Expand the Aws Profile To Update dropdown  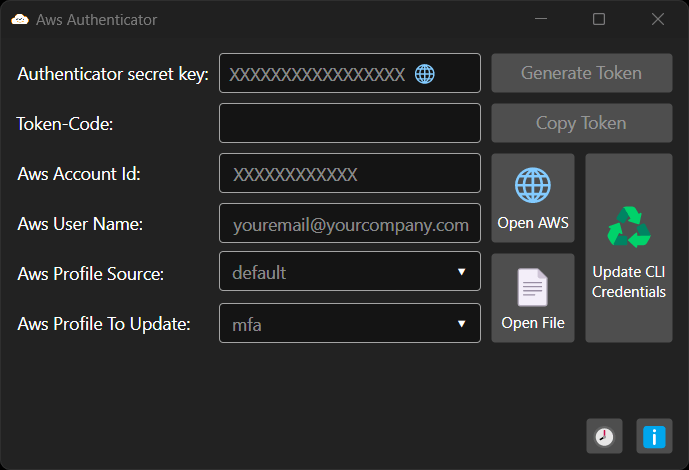tap(350, 323)
